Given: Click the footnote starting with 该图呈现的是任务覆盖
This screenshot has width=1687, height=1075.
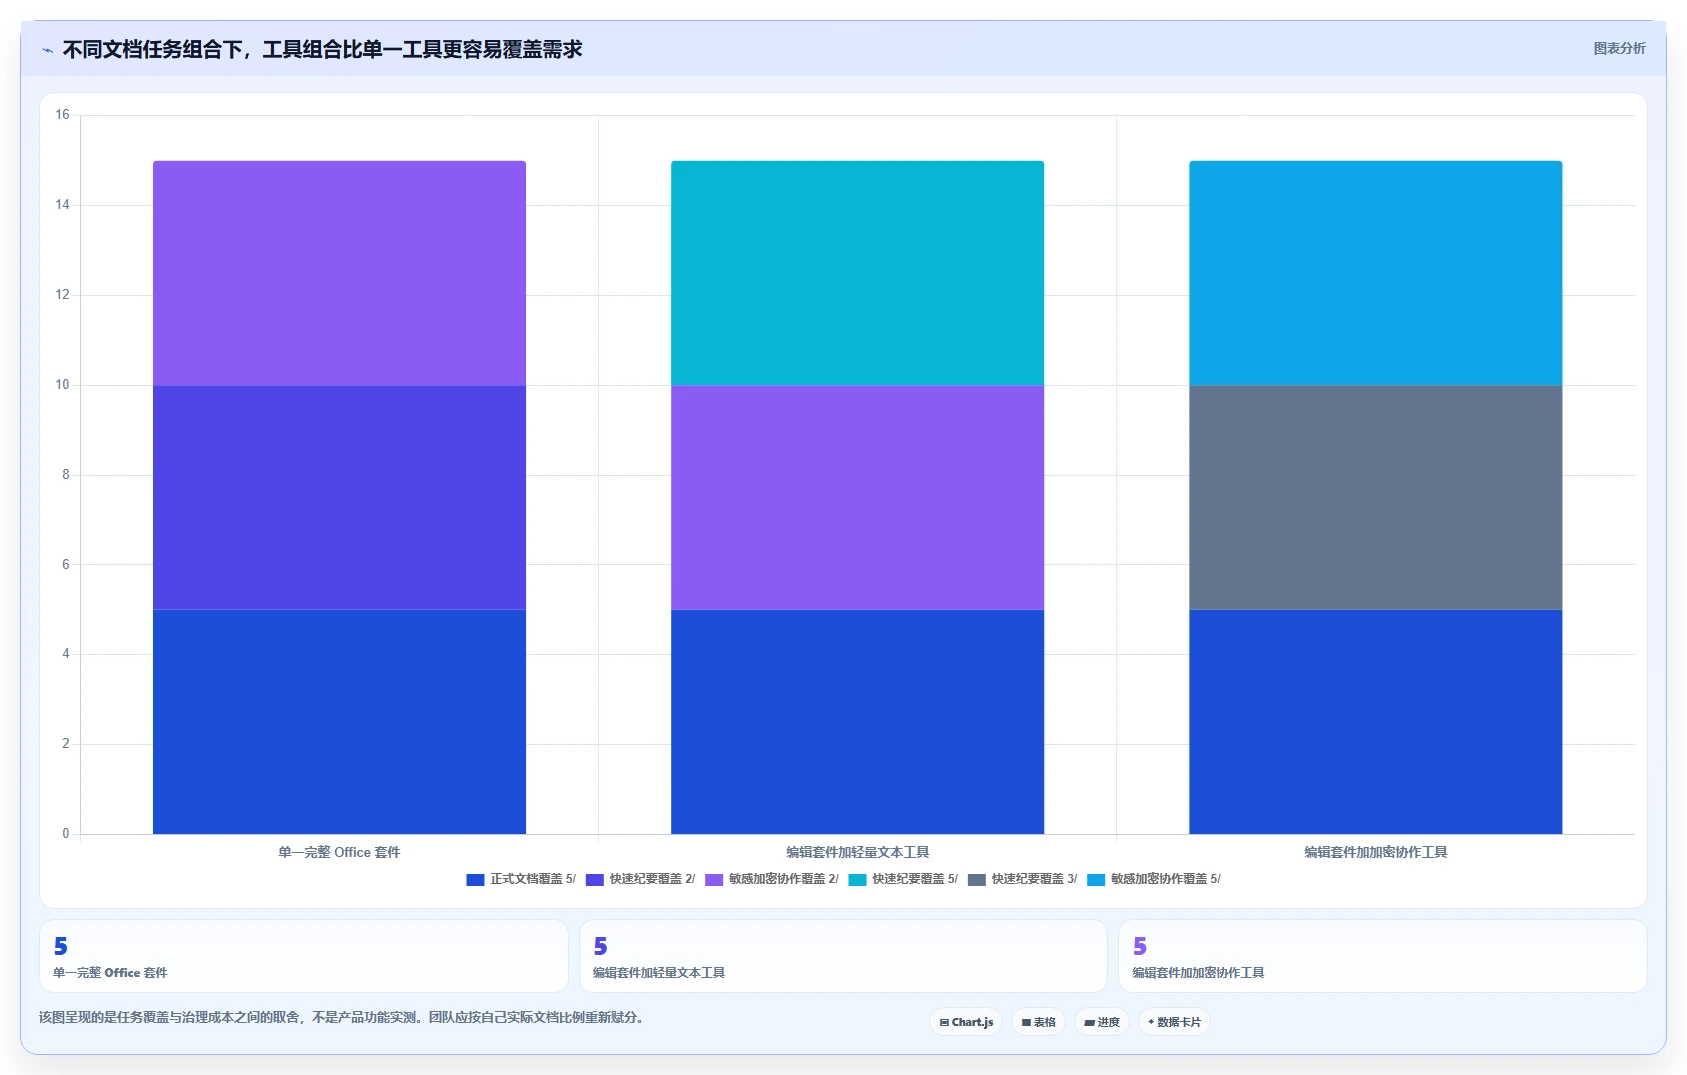Looking at the screenshot, I should 344,1017.
